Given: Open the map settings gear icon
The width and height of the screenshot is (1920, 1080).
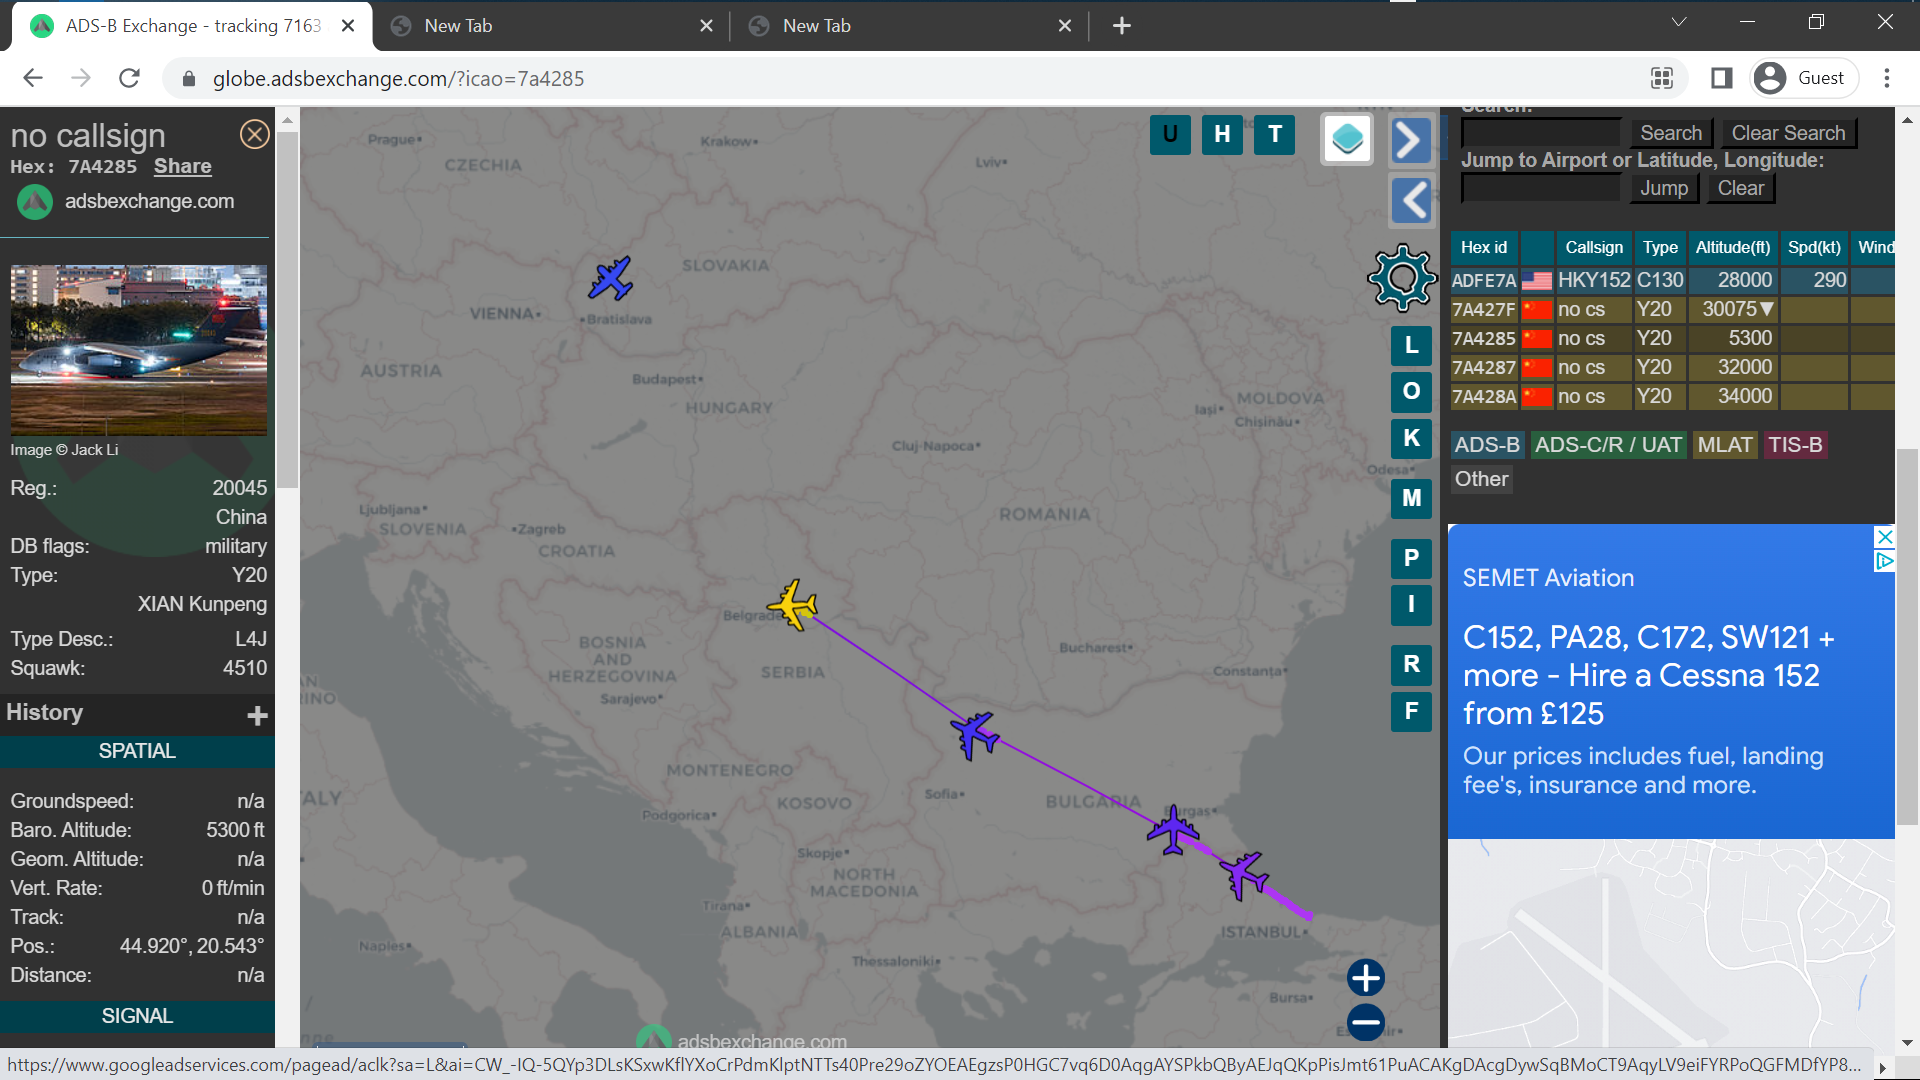Looking at the screenshot, I should tap(1402, 278).
